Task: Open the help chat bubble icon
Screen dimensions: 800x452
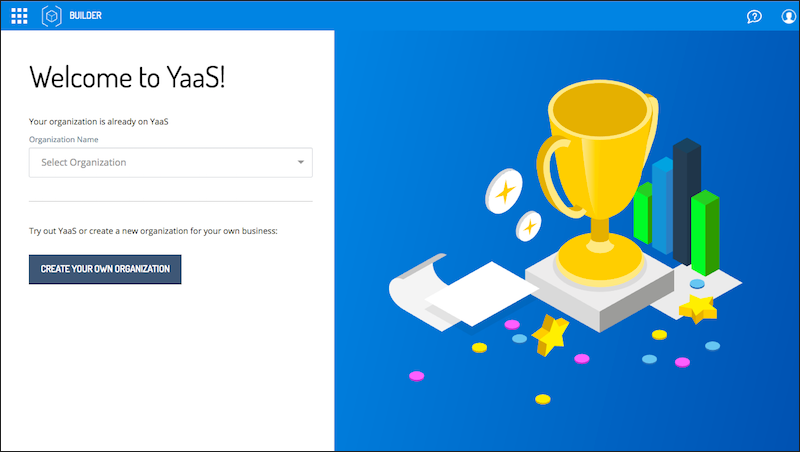Action: tap(754, 16)
